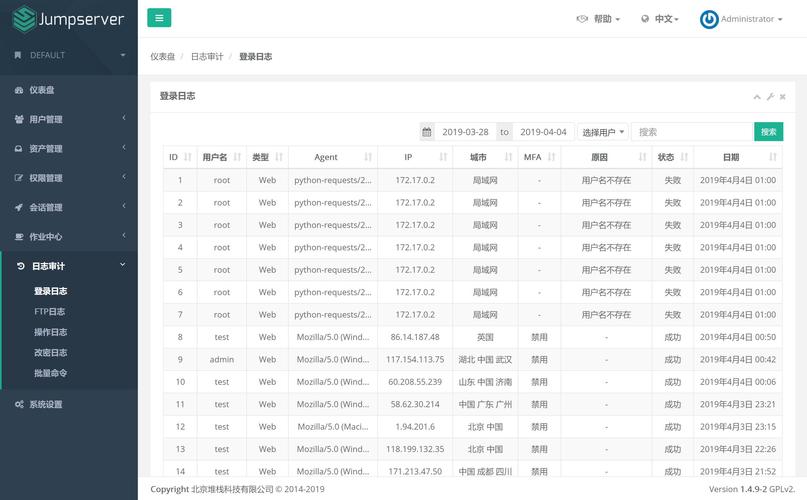This screenshot has width=807, height=500.
Task: Click the end date field 2019-04-04
Action: (543, 132)
